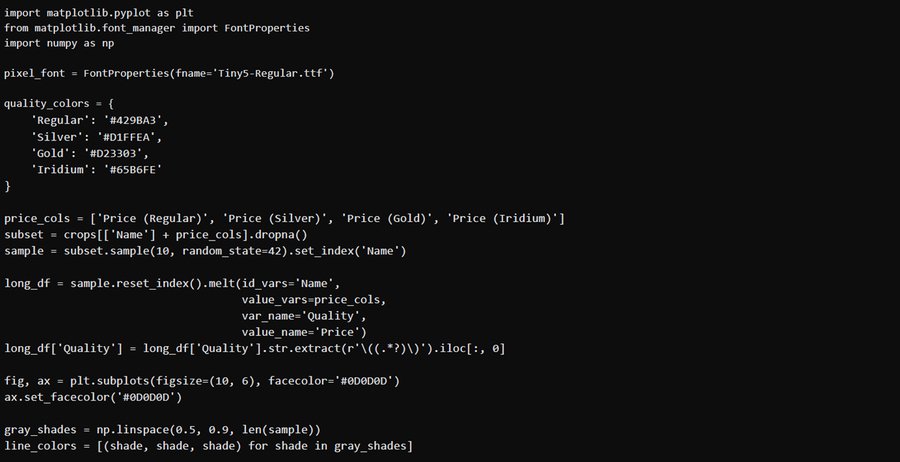Click the value_vars=price_cols argument

[x=313, y=299]
